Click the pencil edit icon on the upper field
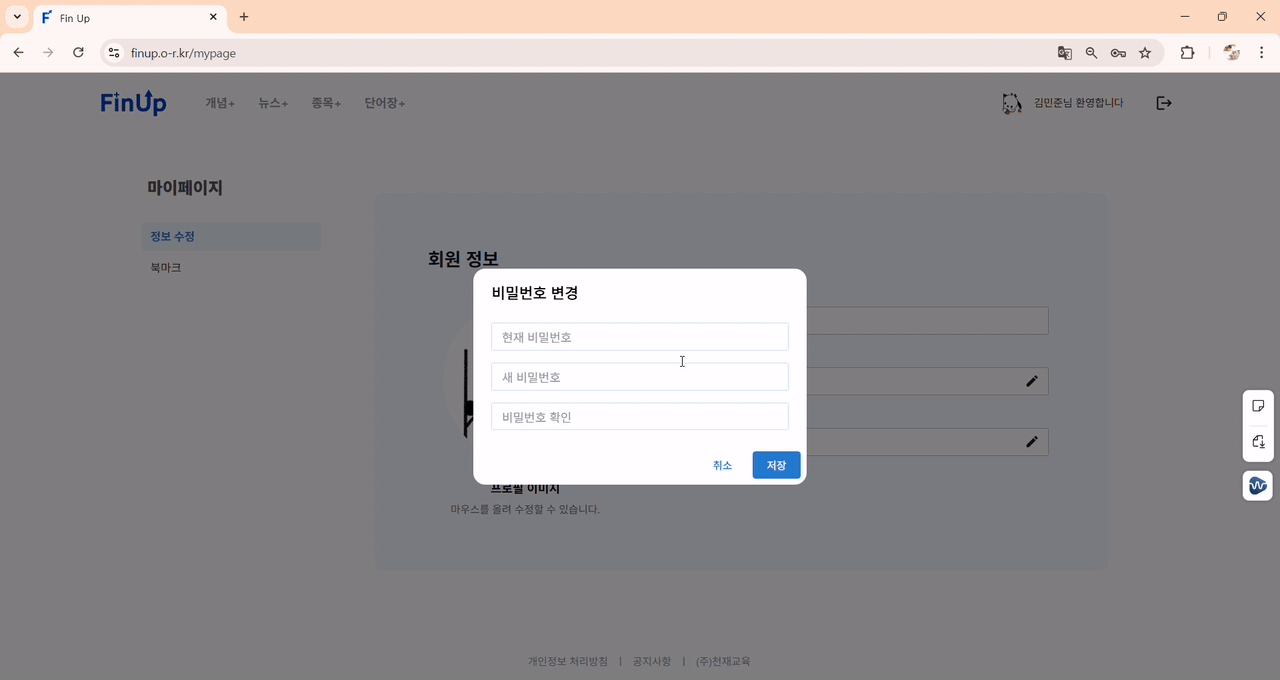Viewport: 1280px width, 680px height. (x=1031, y=381)
